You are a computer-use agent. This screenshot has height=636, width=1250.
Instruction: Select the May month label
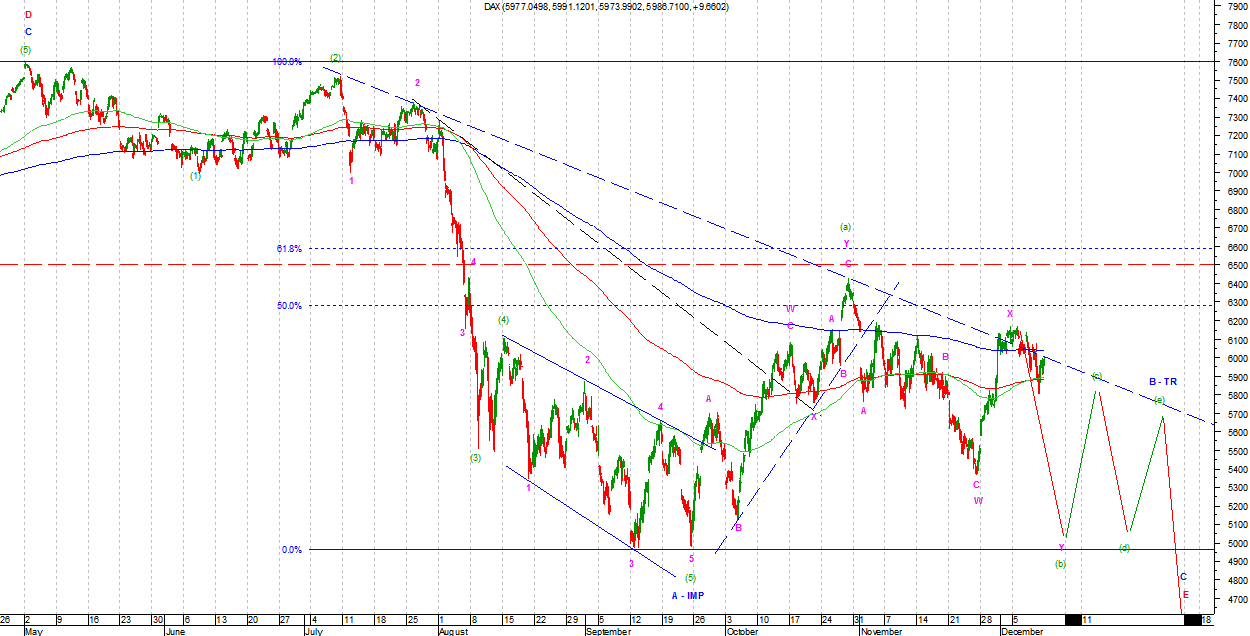(x=34, y=631)
